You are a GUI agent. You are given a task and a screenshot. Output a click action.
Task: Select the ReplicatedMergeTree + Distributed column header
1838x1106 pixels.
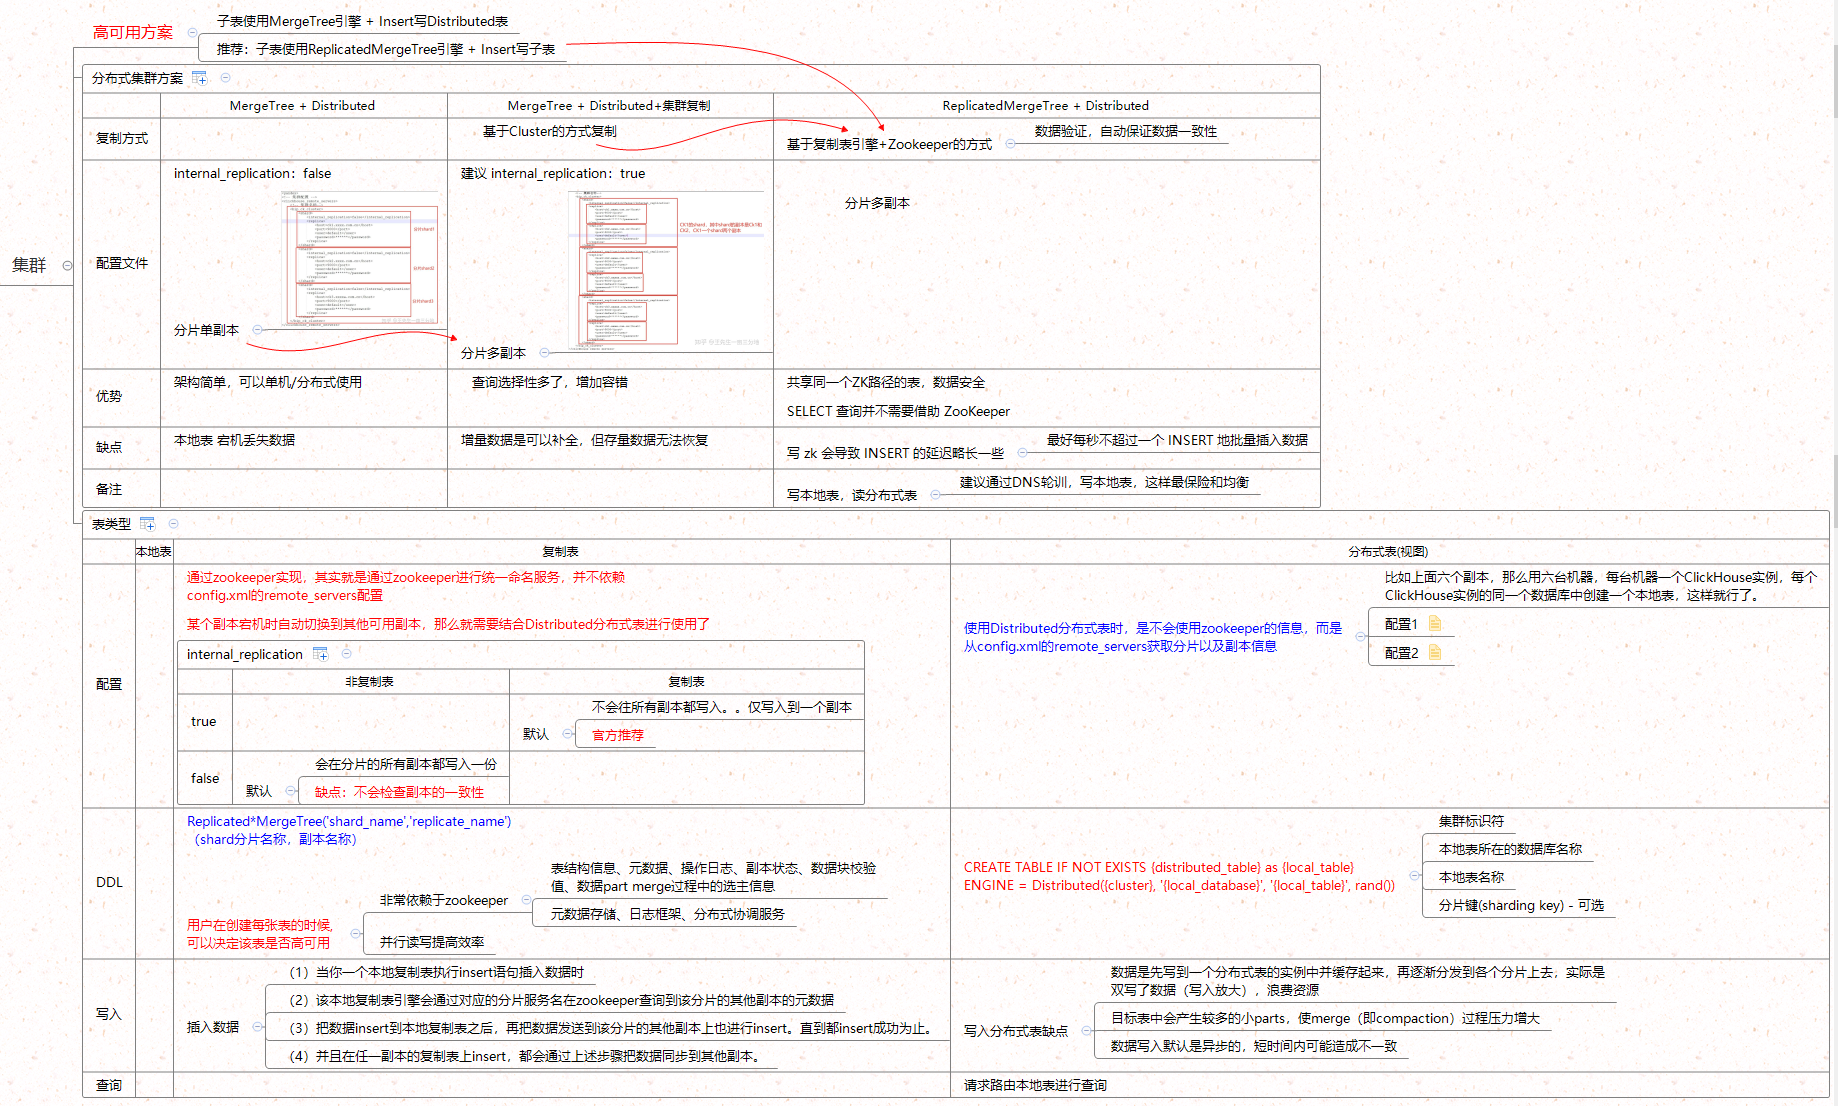(1046, 106)
